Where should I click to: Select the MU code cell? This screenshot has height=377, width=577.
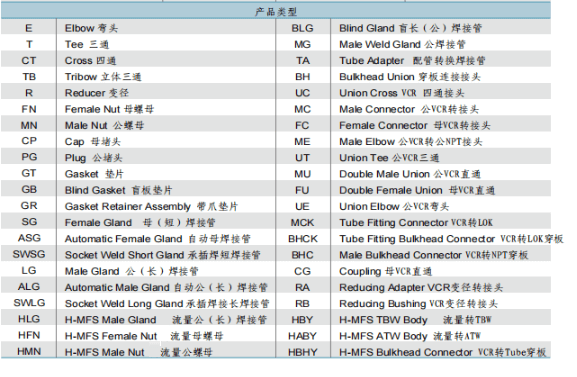pyautogui.click(x=302, y=174)
